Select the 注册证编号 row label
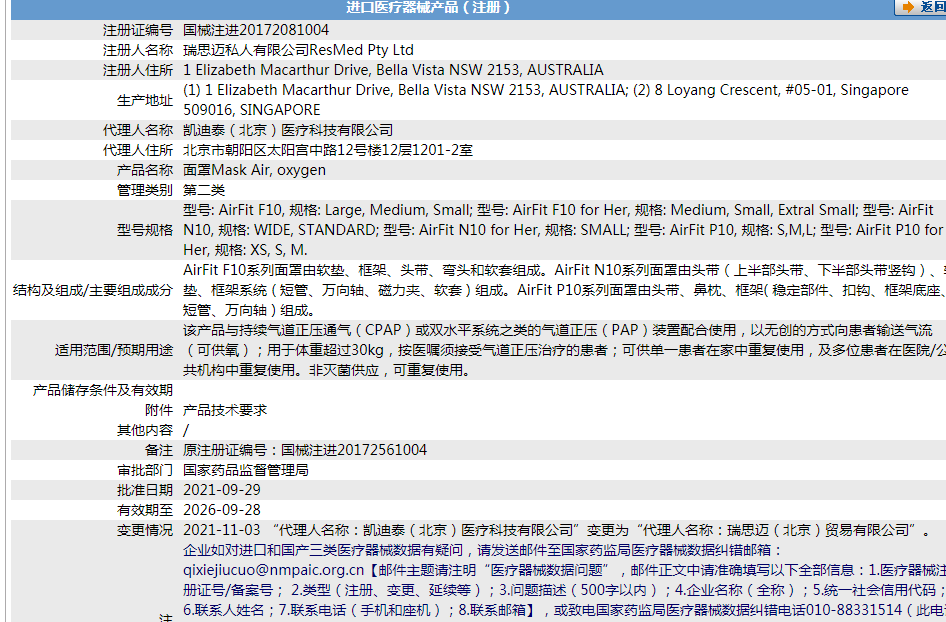Viewport: 946px width, 622px height. pos(138,30)
